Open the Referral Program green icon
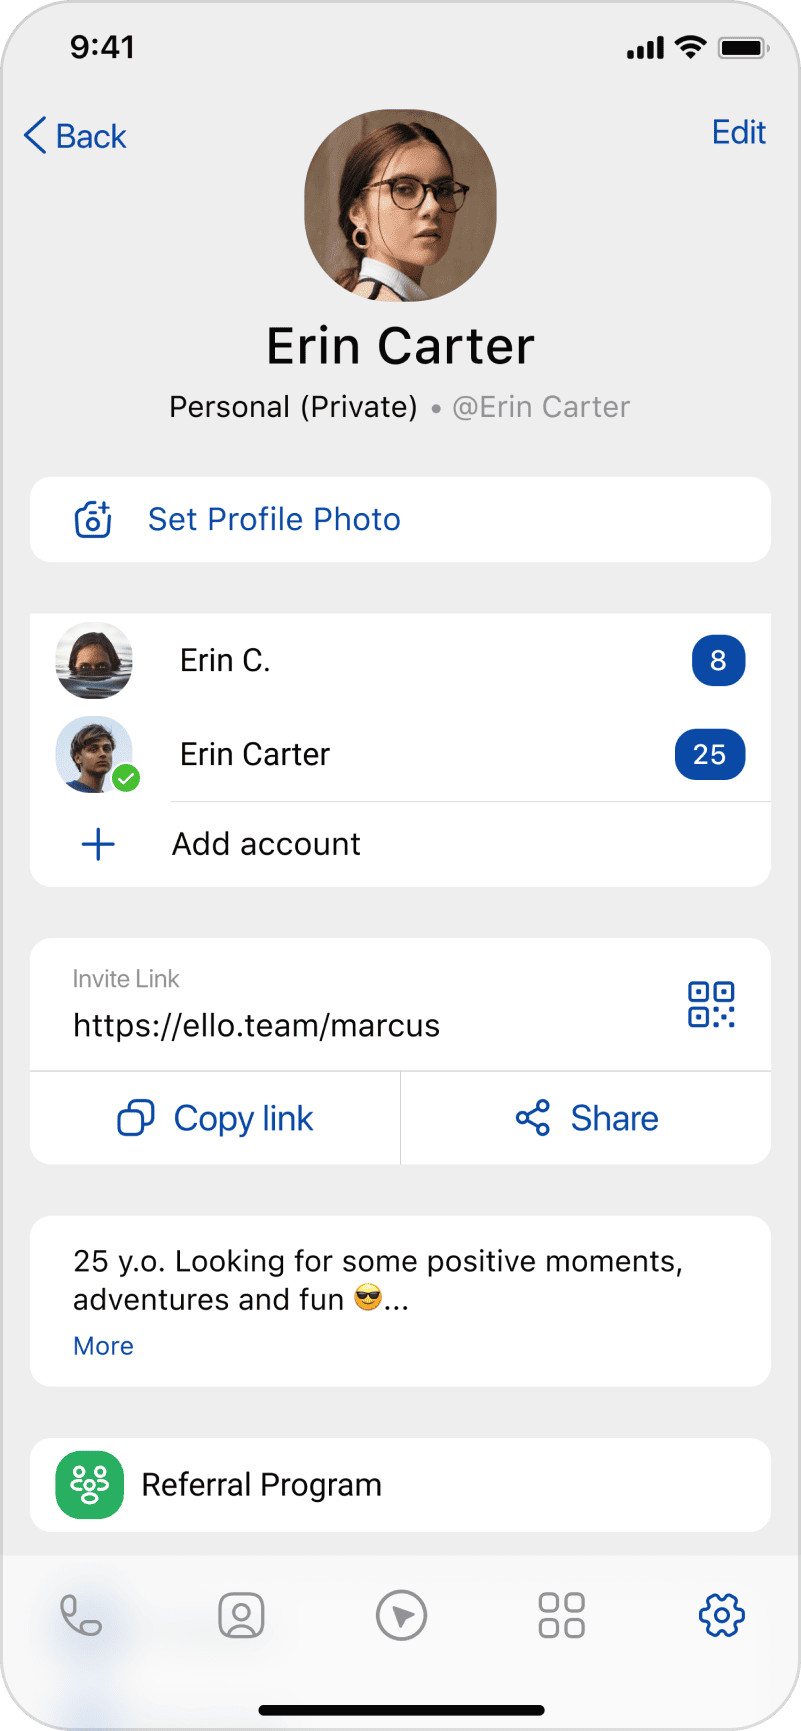This screenshot has height=1731, width=801. [90, 1485]
